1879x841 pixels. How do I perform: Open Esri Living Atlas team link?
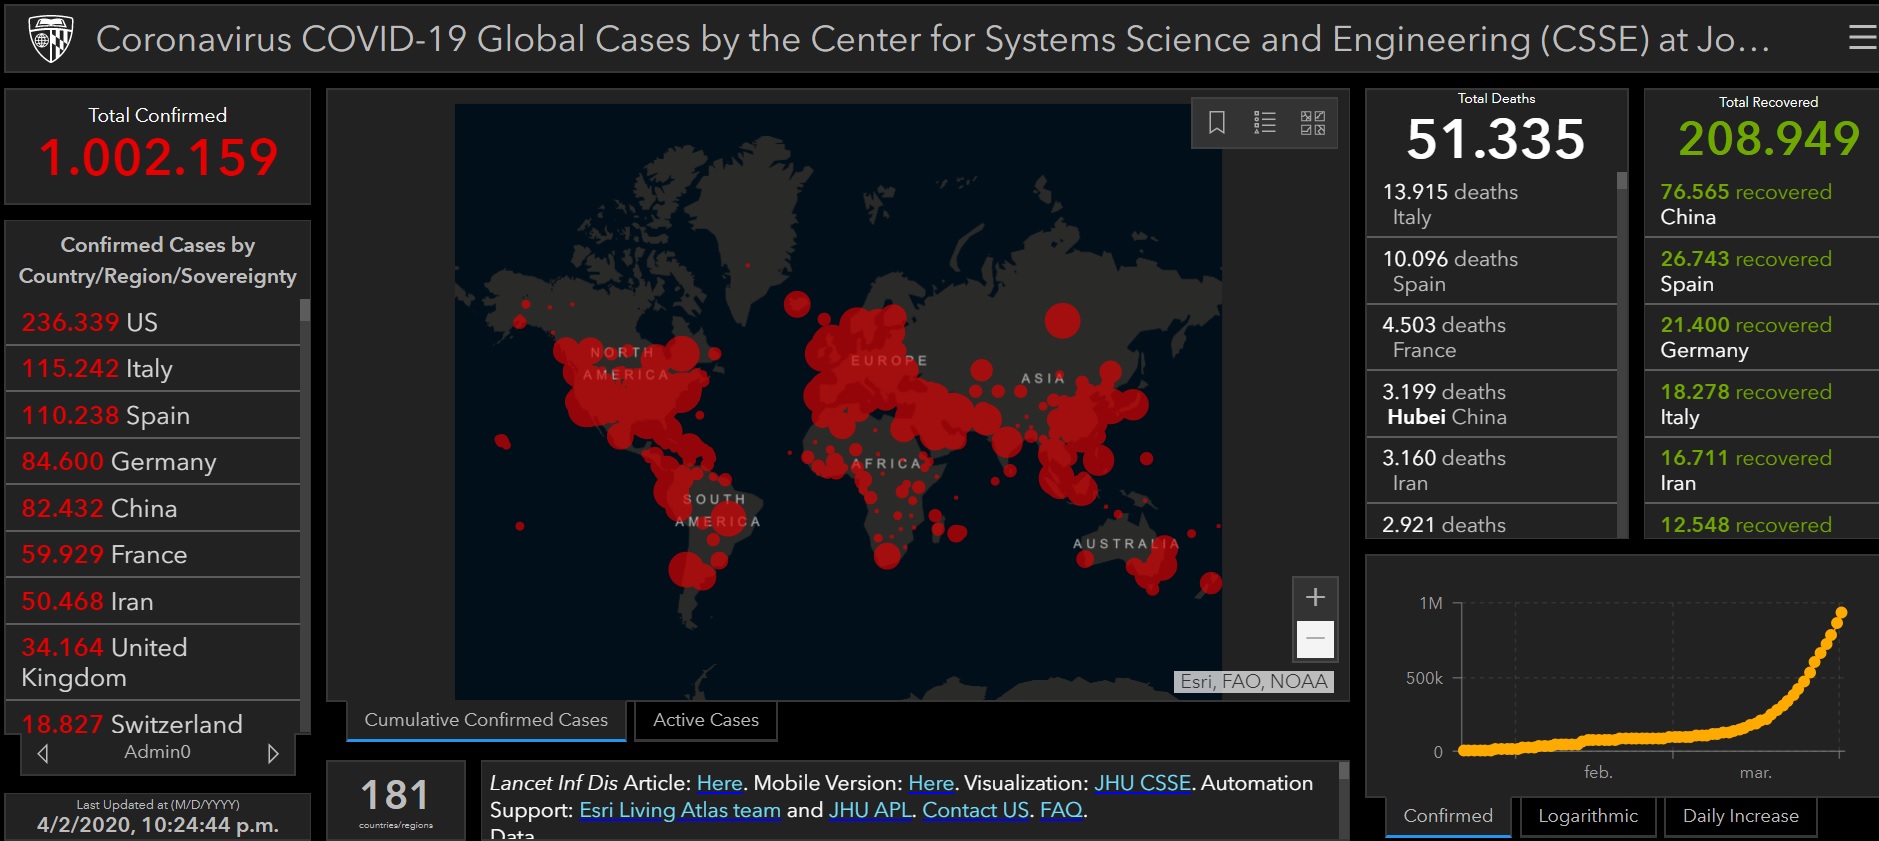click(x=679, y=810)
